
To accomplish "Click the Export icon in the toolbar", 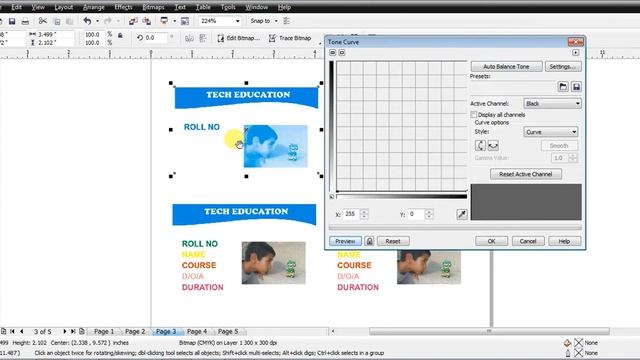I will click(147, 21).
